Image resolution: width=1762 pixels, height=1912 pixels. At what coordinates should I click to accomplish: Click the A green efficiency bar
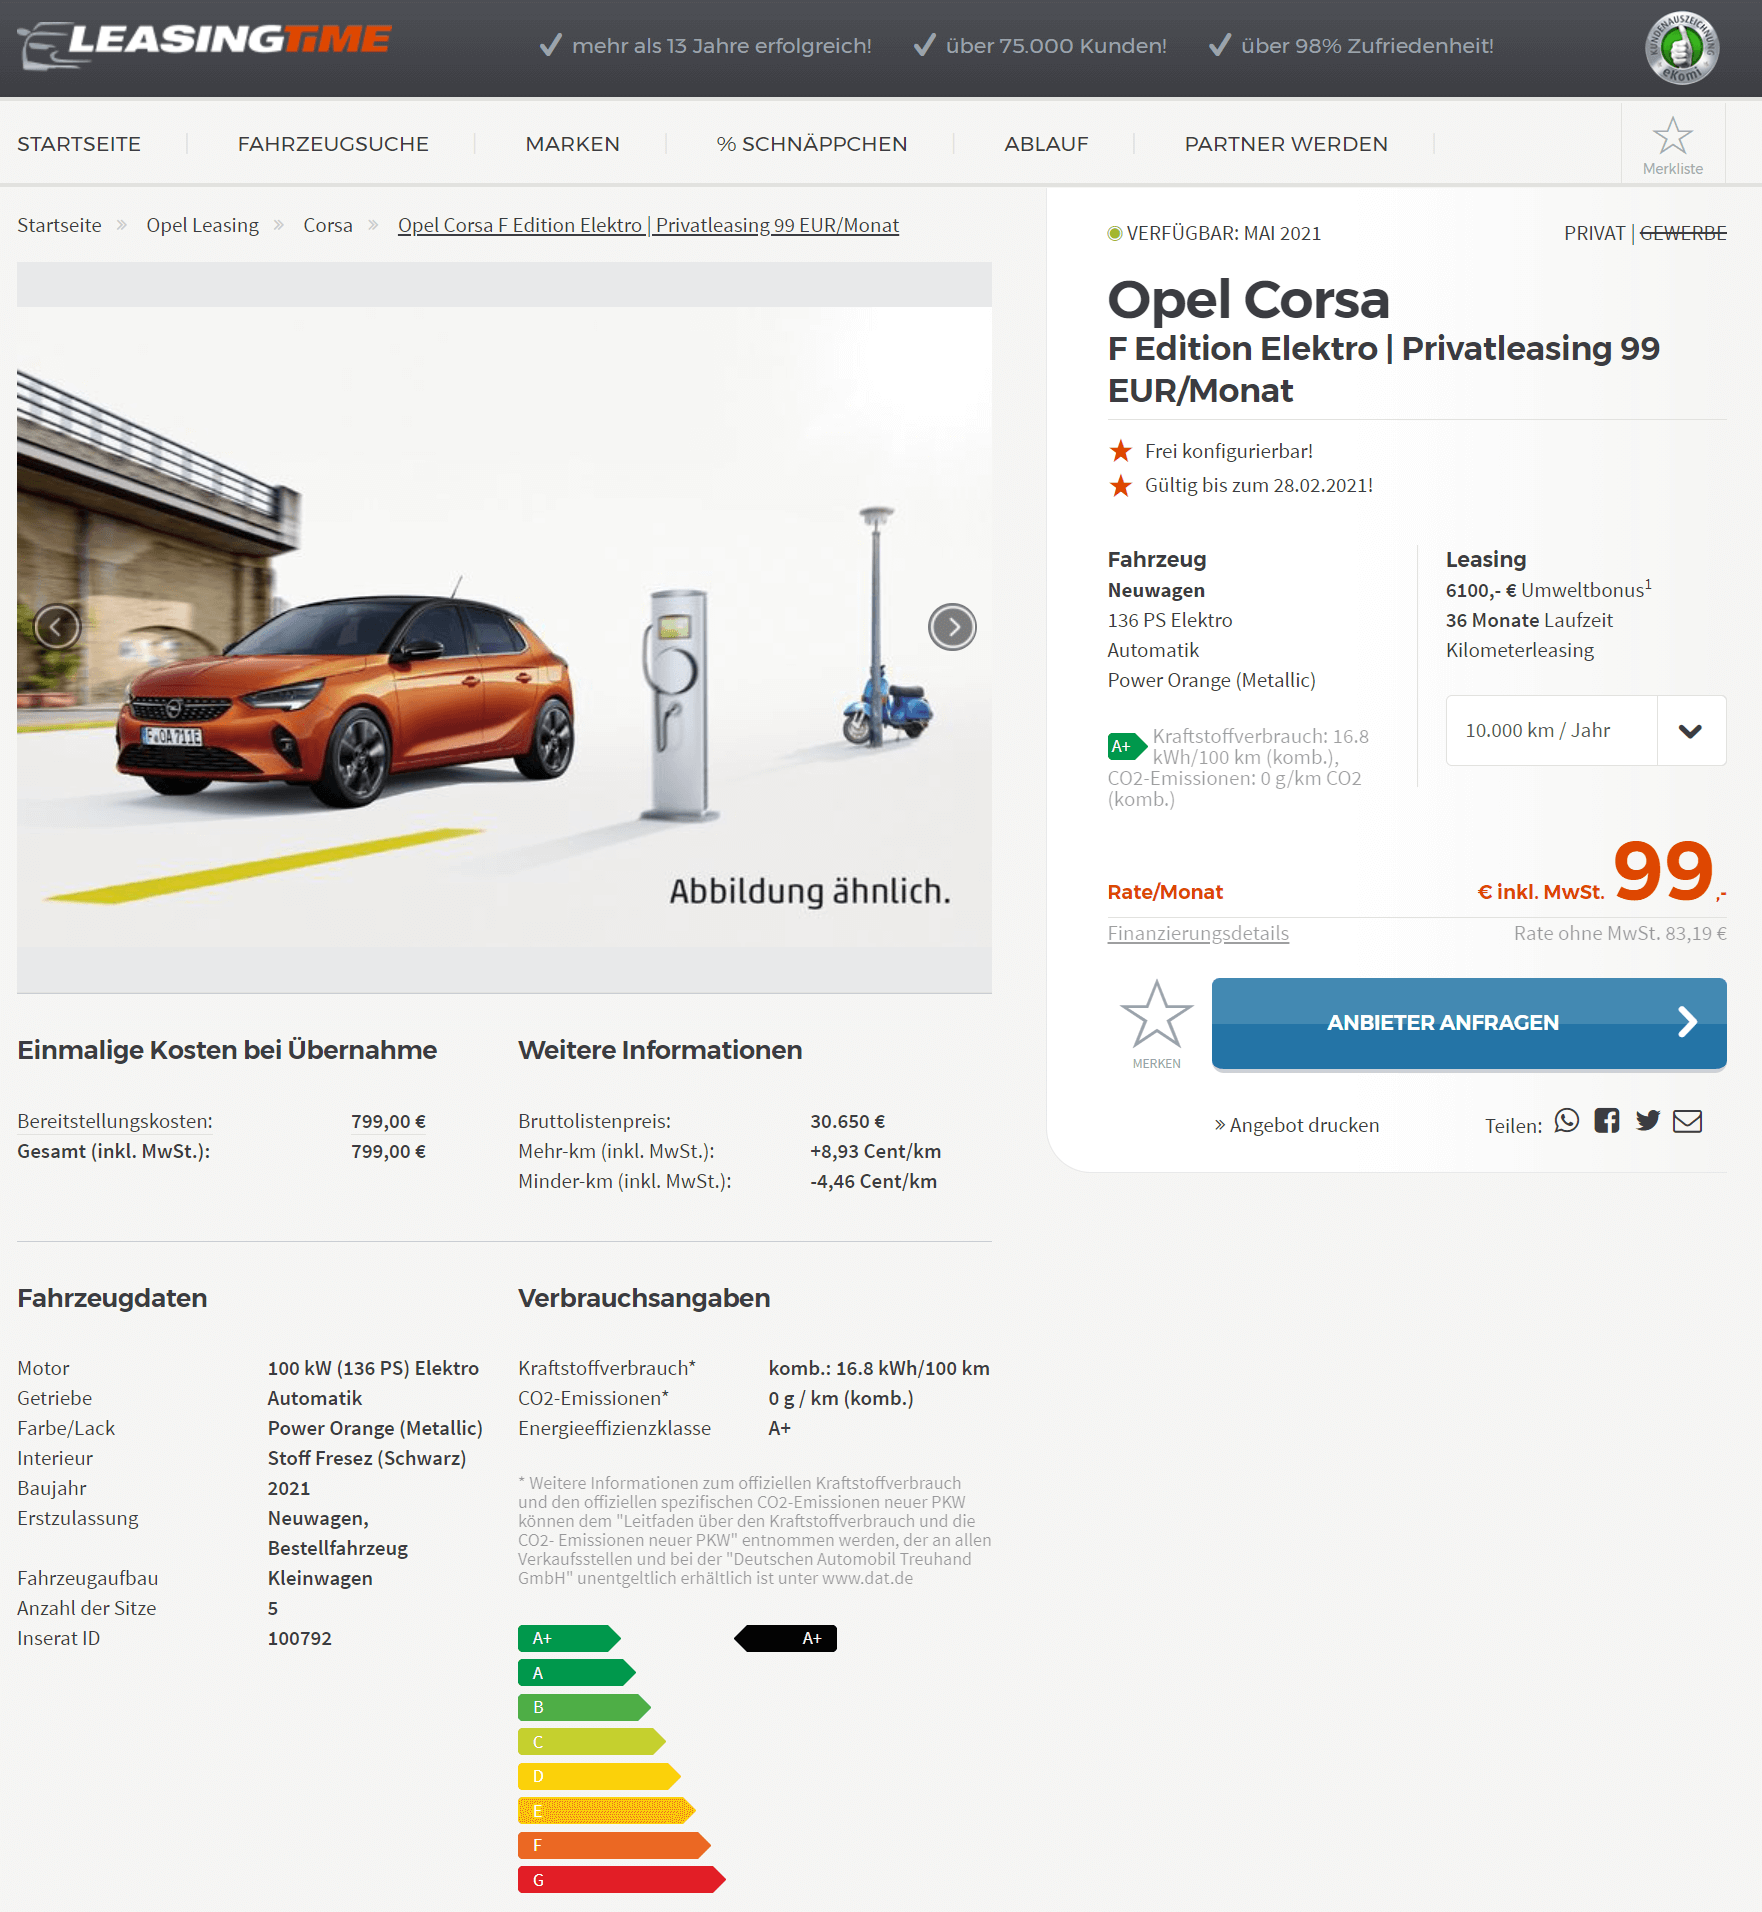[x=577, y=1673]
